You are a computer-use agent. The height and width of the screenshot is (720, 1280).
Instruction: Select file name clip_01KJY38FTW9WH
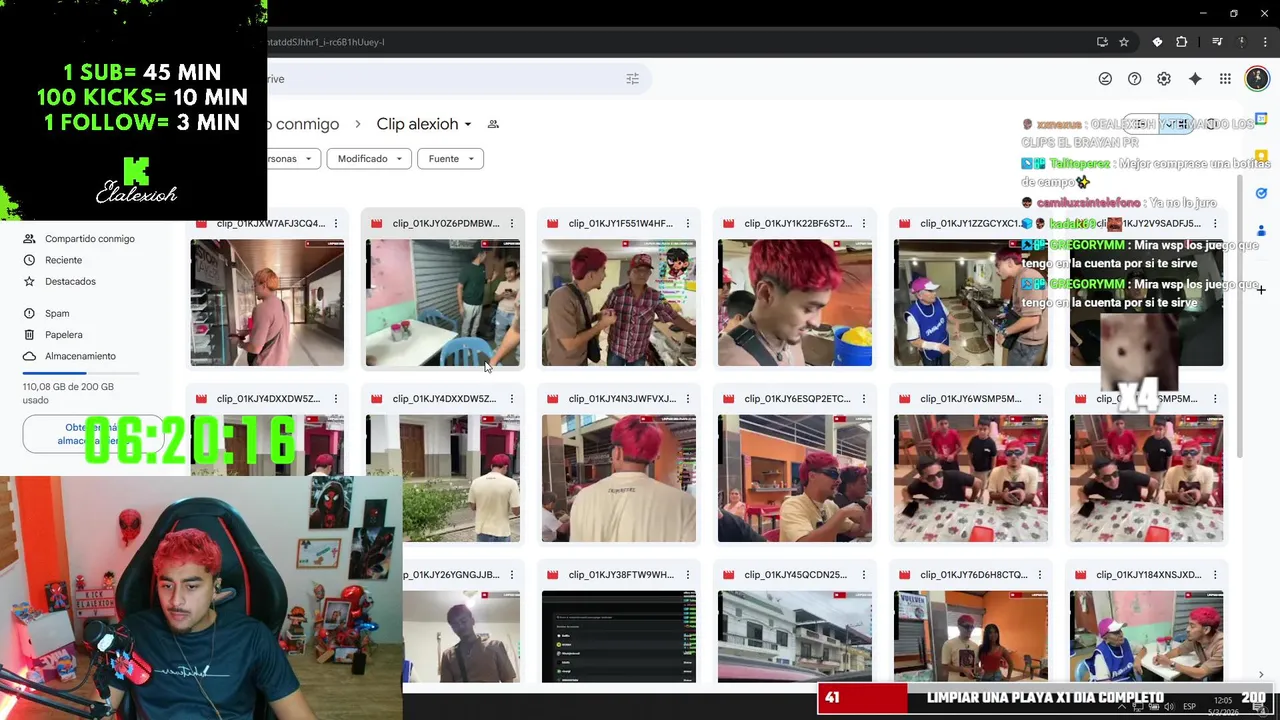(621, 575)
